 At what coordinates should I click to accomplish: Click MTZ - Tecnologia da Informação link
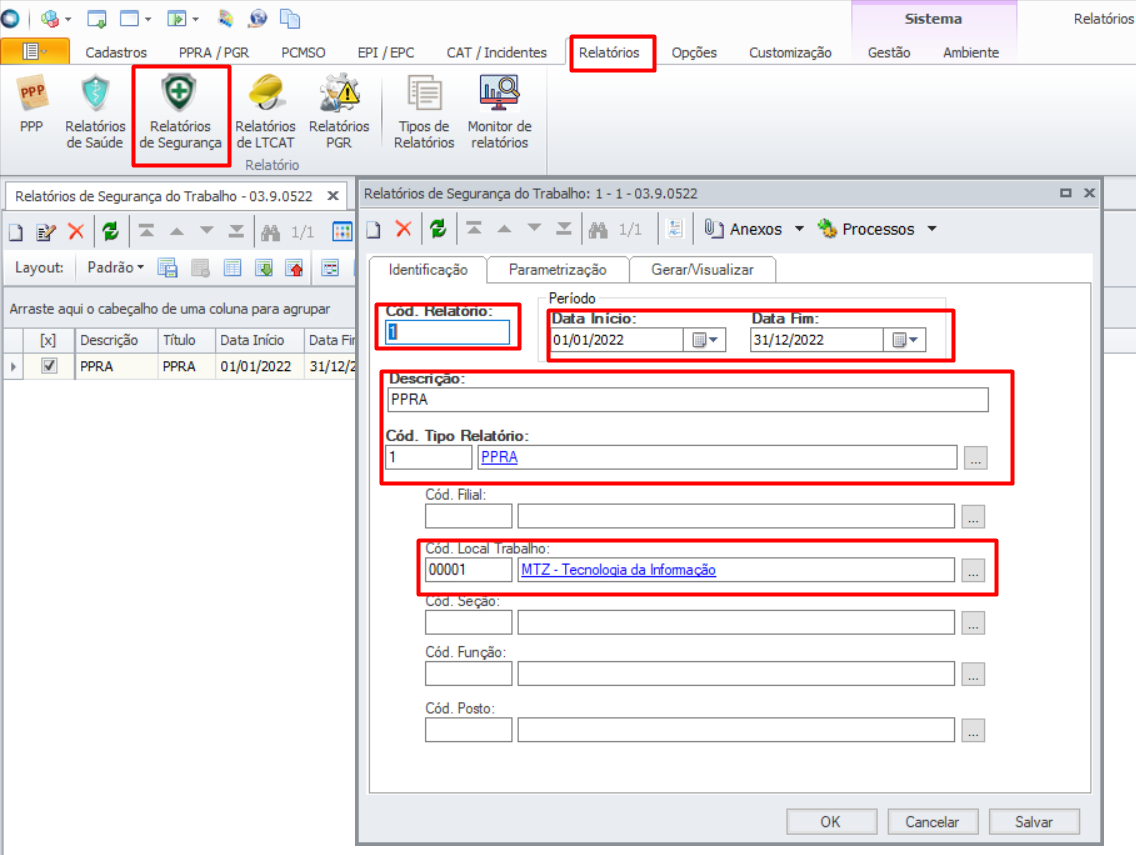(618, 570)
